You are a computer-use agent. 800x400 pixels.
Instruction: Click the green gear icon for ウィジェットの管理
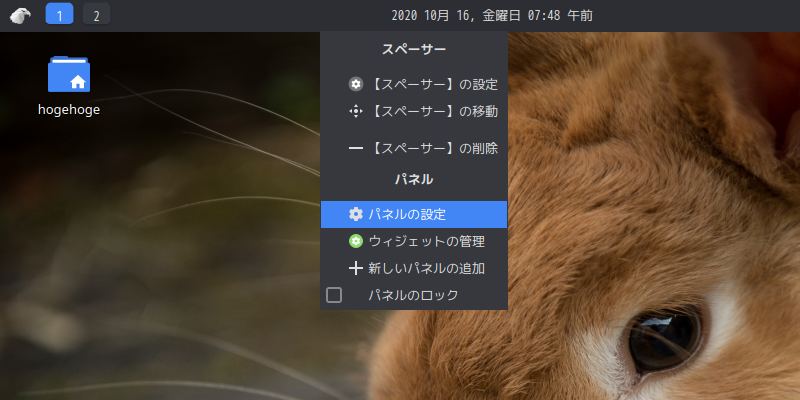click(x=356, y=241)
